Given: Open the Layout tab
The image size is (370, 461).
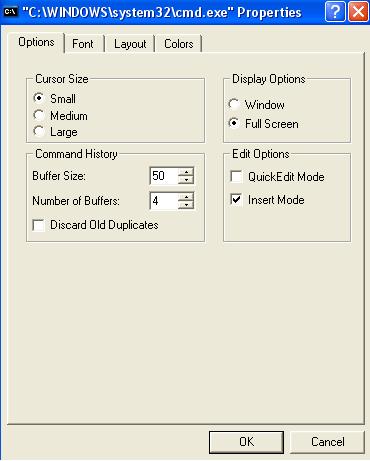Looking at the screenshot, I should (x=130, y=44).
